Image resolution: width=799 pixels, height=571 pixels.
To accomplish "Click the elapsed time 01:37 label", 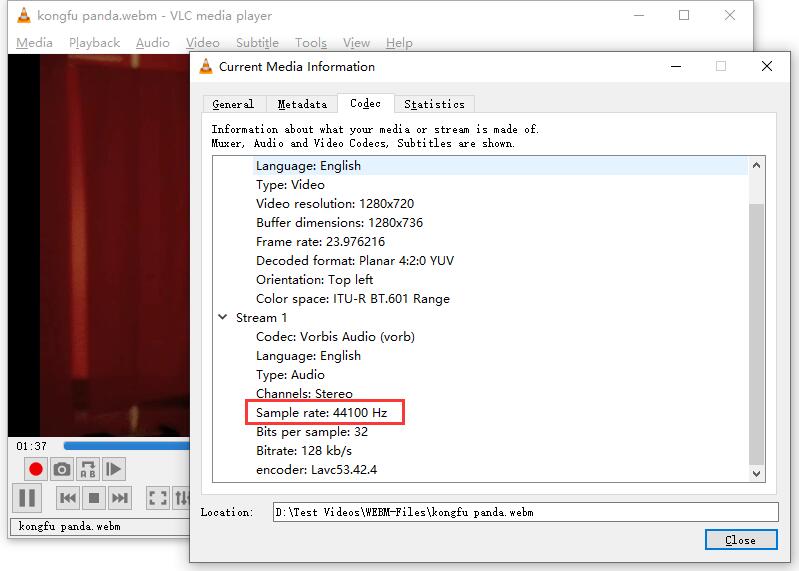I will [x=32, y=446].
